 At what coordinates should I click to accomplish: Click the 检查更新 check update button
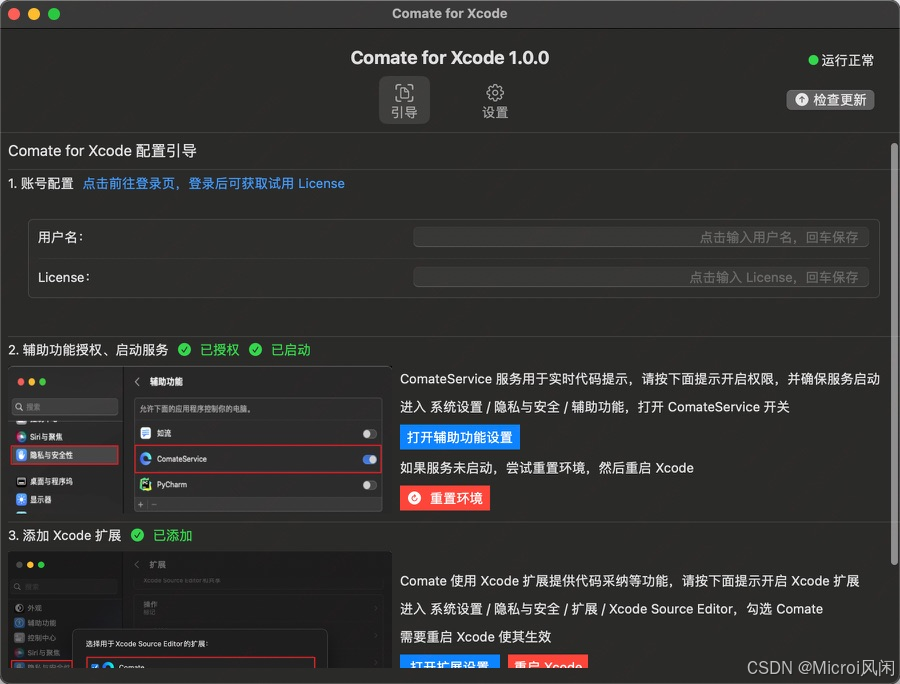tap(830, 100)
